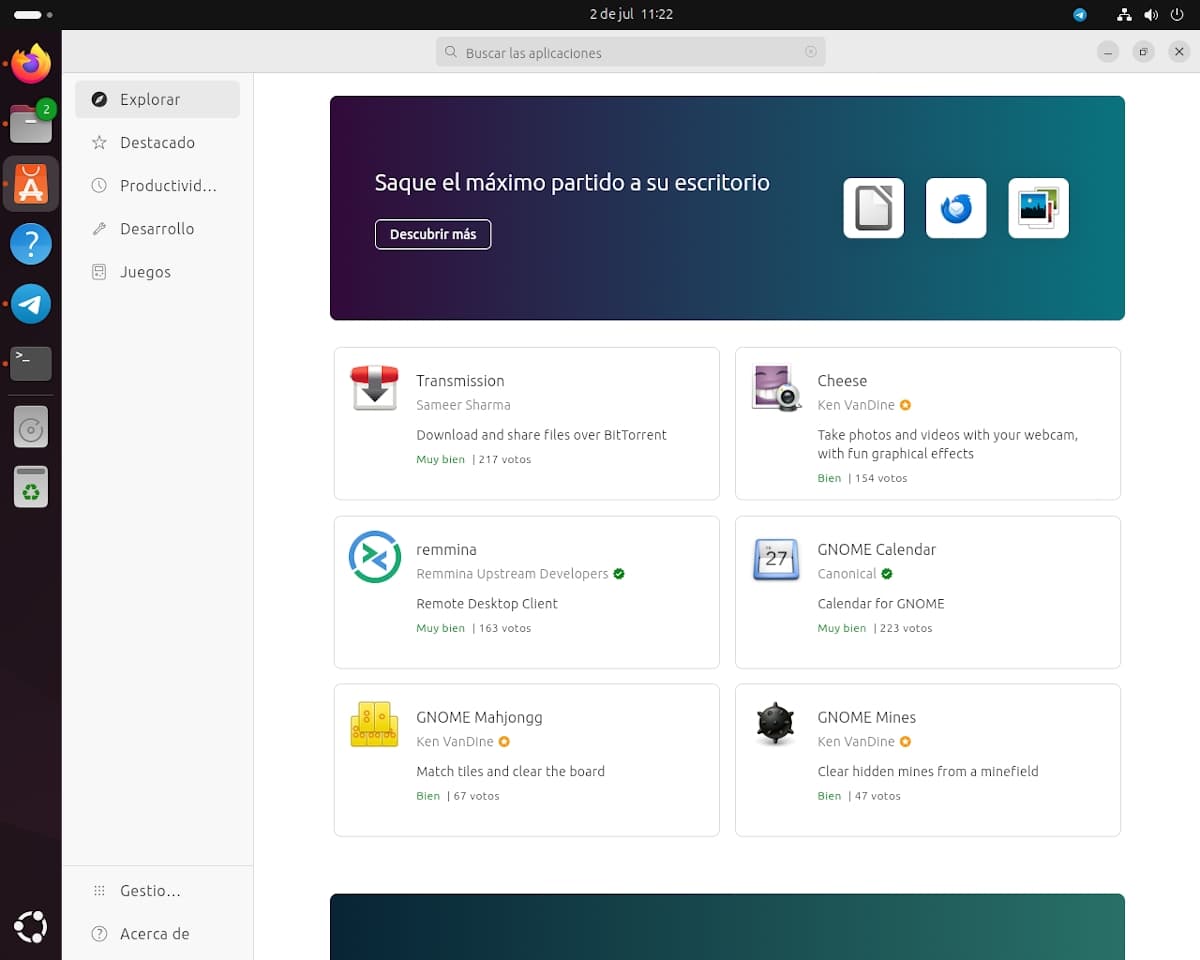Click the verified badge next to Canonical
The height and width of the screenshot is (960, 1200).
point(887,574)
